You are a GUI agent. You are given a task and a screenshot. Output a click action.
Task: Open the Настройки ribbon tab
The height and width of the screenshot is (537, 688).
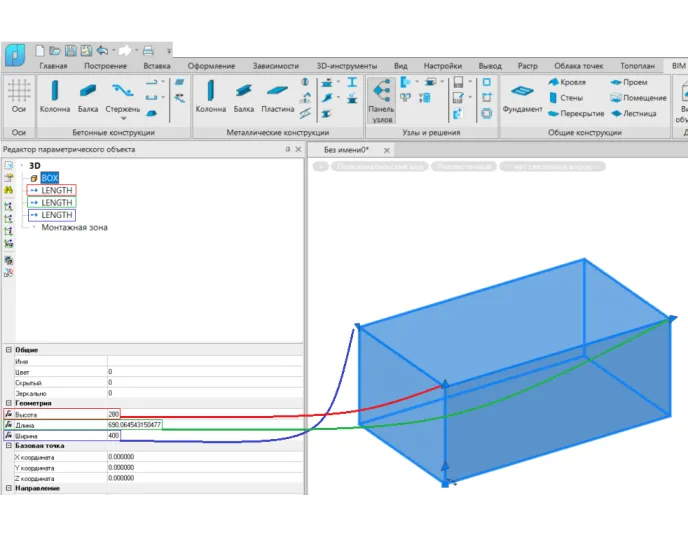tap(443, 66)
